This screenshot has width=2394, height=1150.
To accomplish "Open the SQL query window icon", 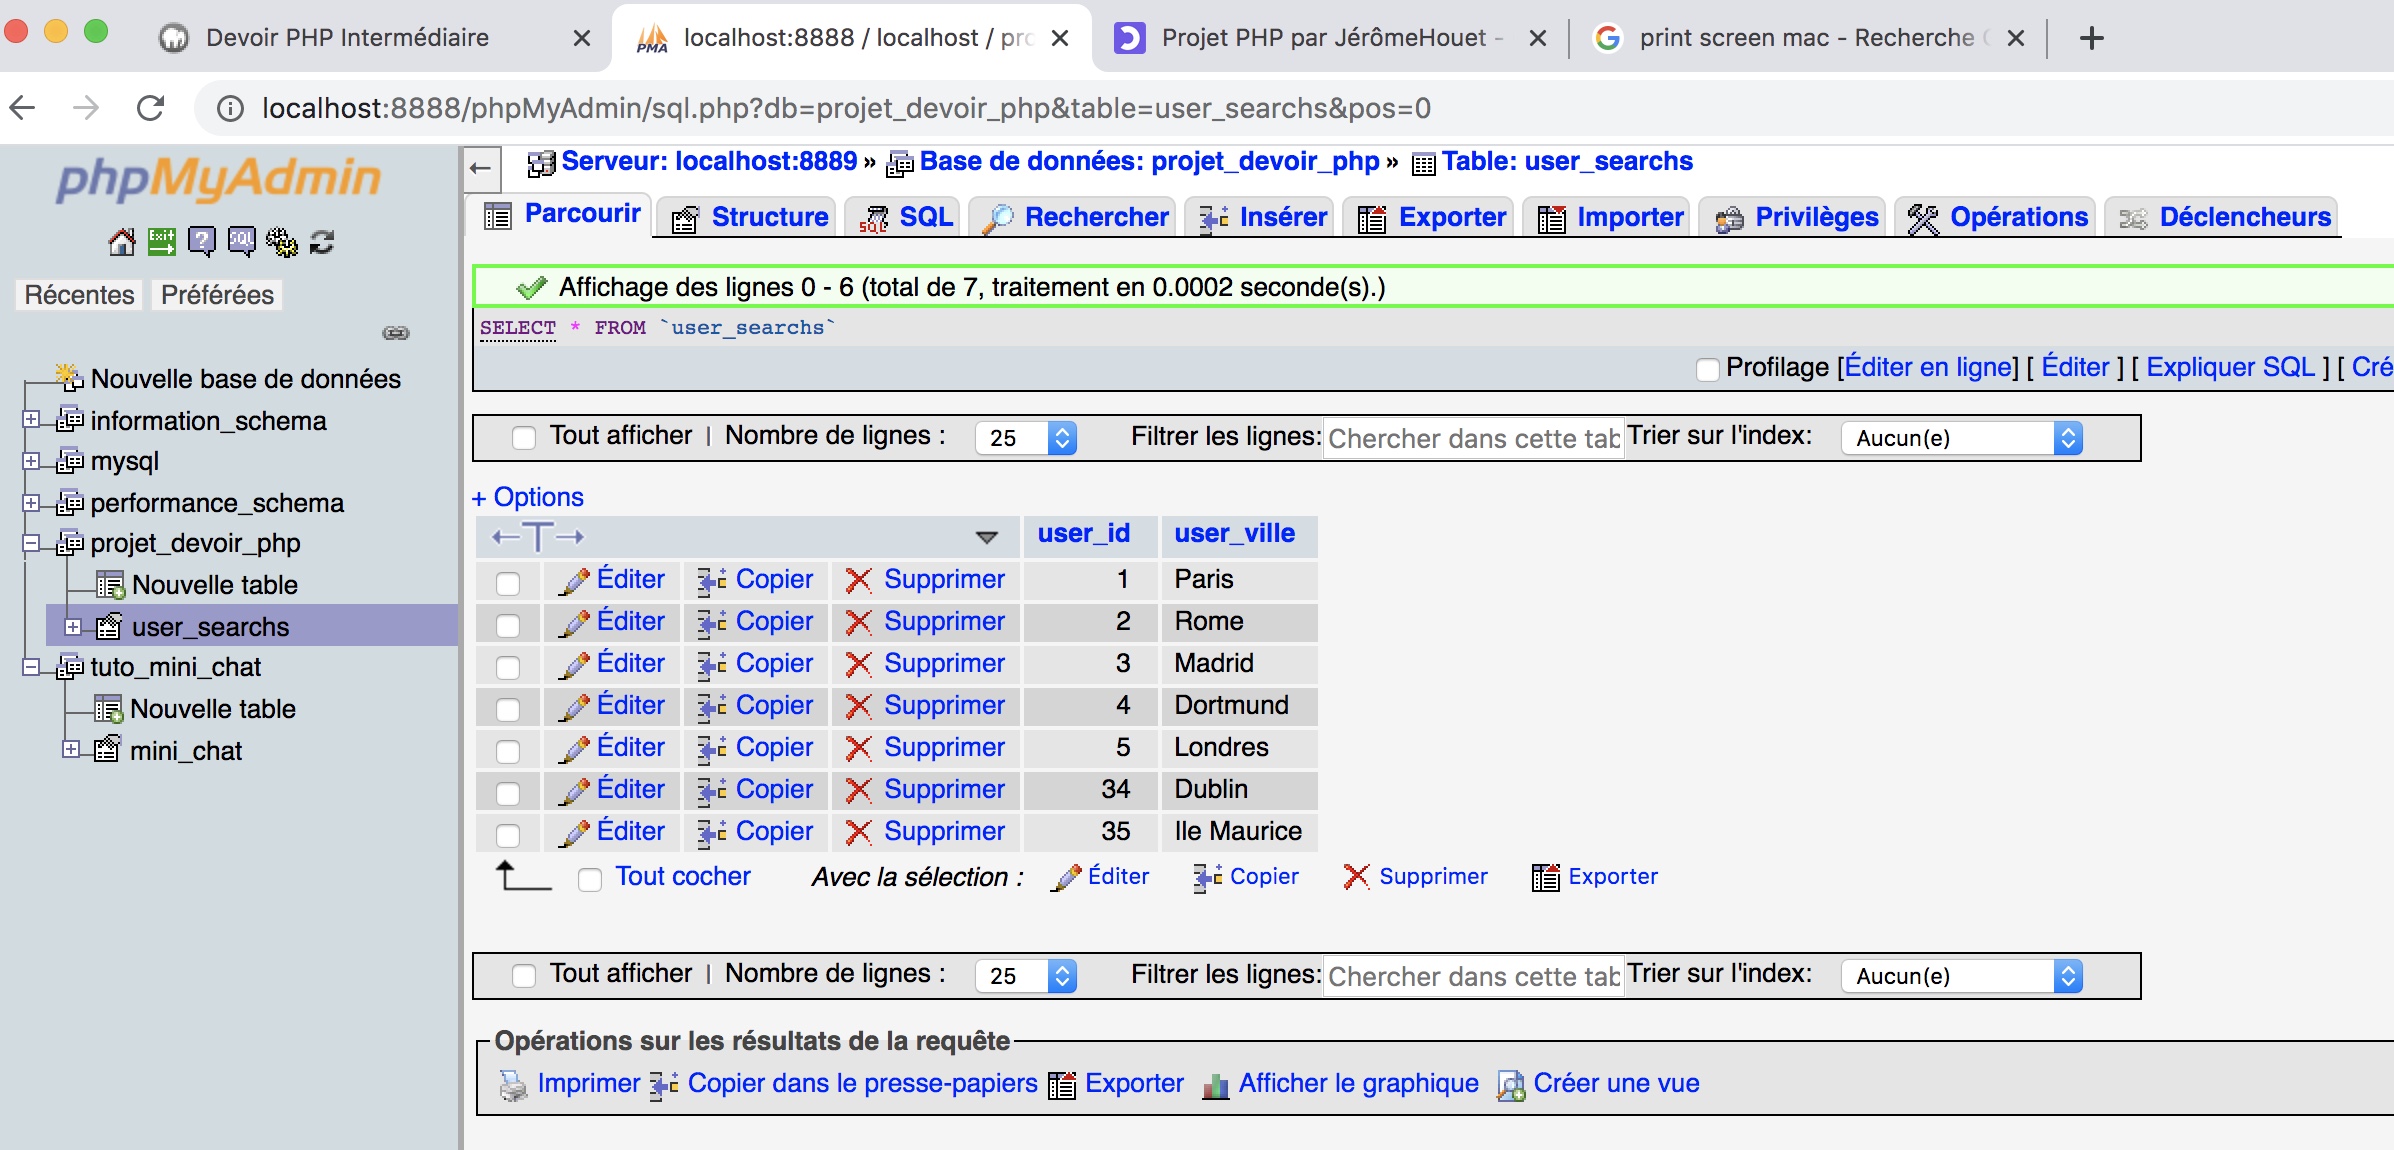I will tap(241, 240).
